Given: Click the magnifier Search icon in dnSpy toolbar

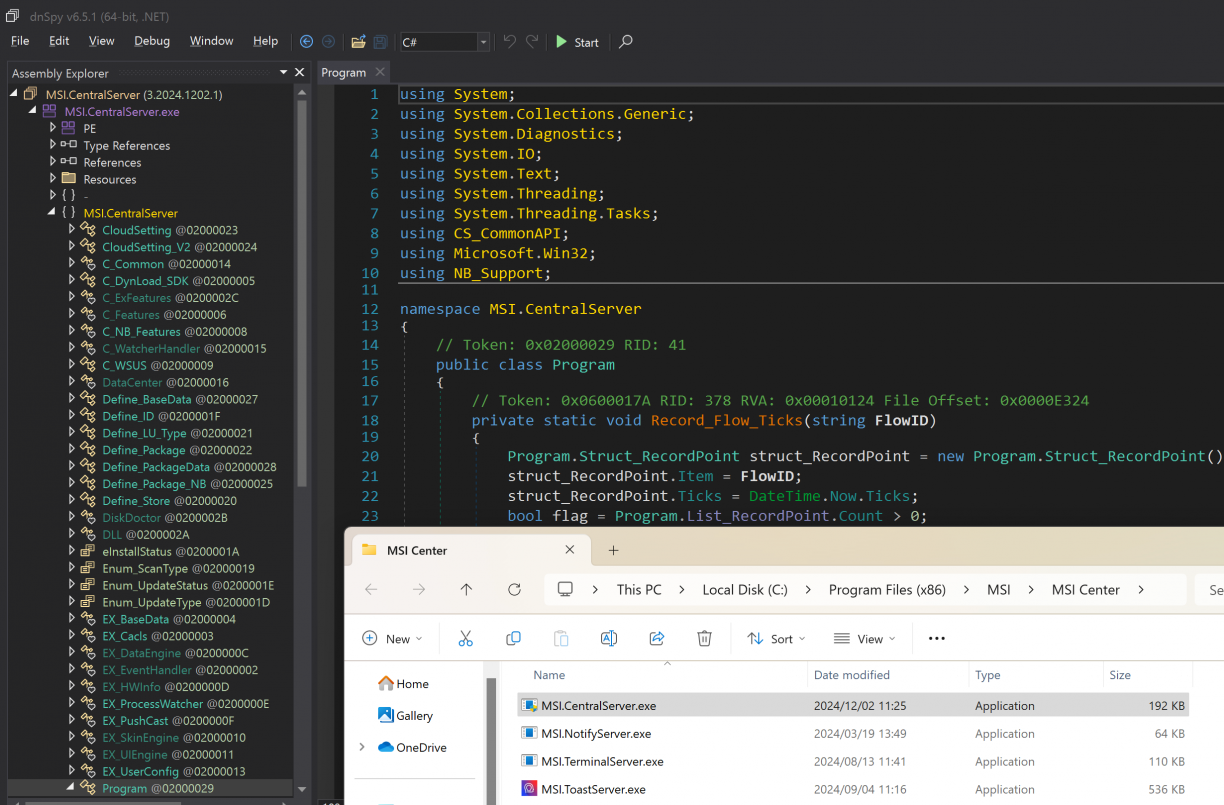Looking at the screenshot, I should point(626,42).
